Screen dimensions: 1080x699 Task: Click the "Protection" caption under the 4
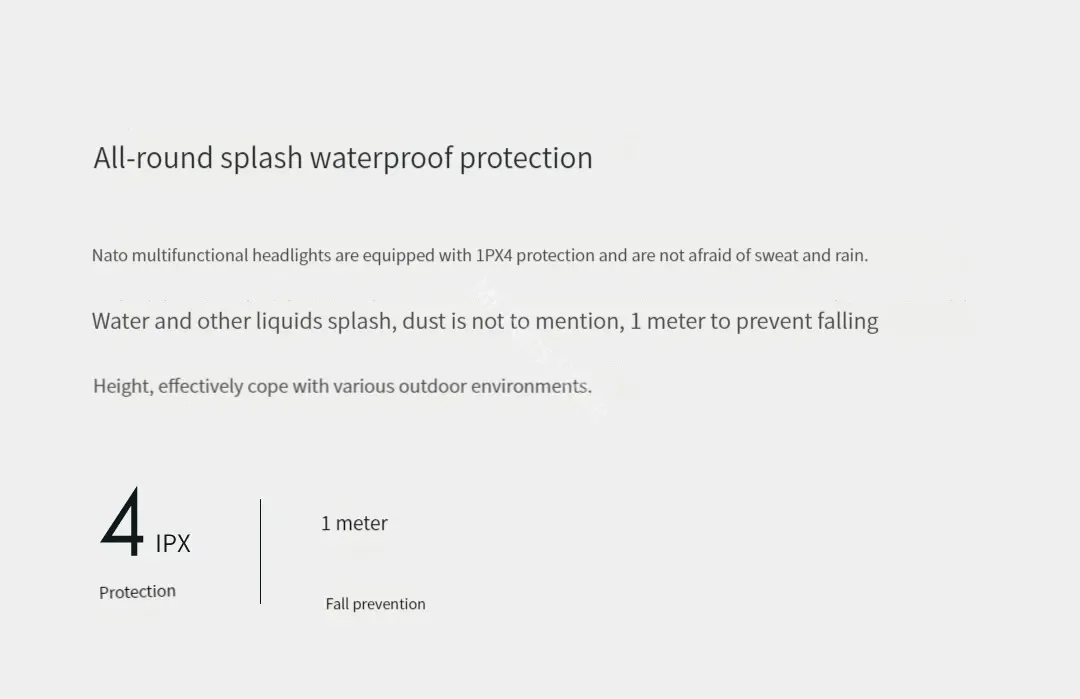click(137, 592)
